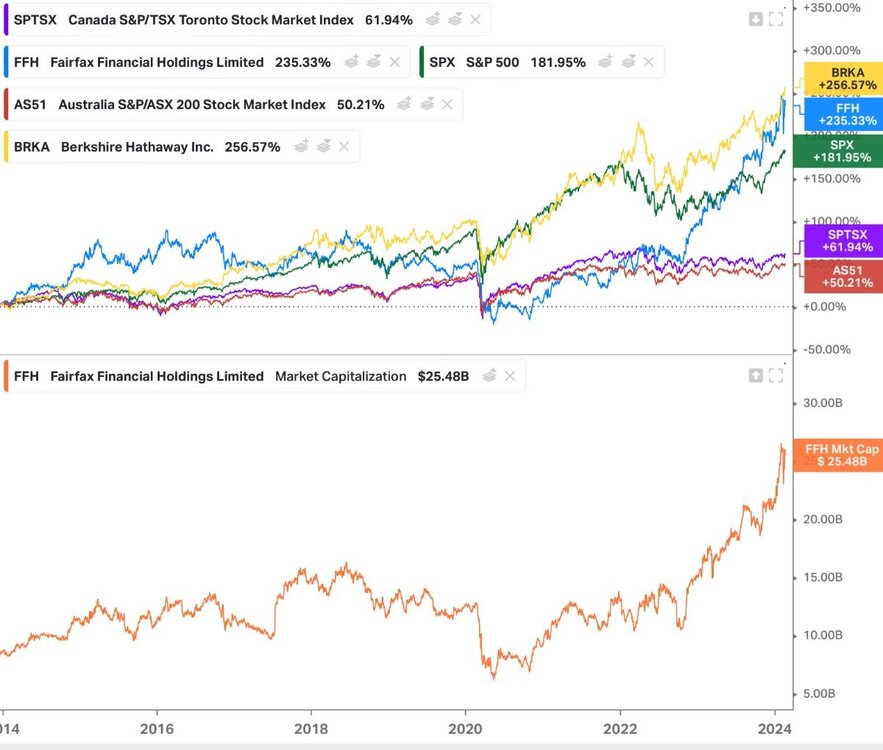
Task: Select the green SPX +181.95% axis tag
Action: [x=838, y=151]
